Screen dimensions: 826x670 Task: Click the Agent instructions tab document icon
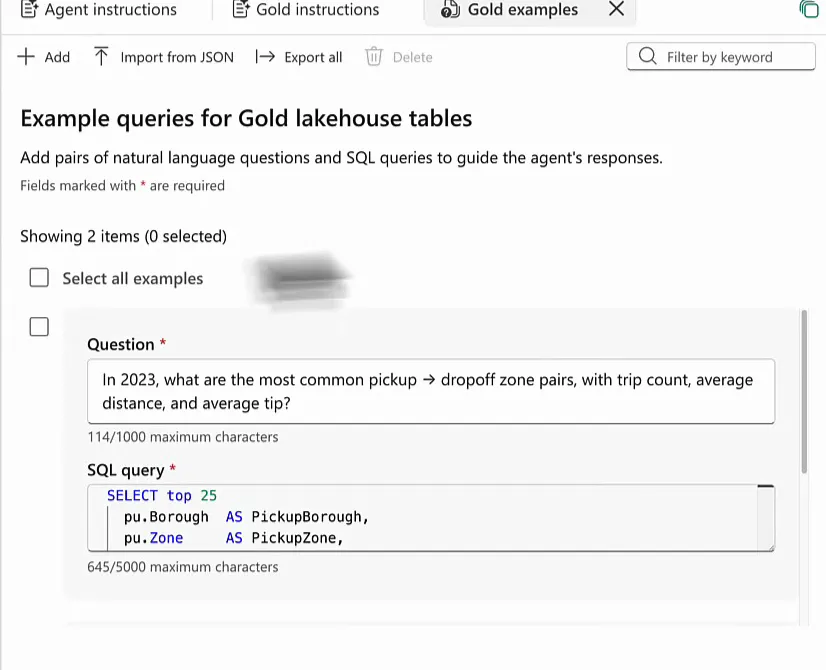[x=29, y=9]
